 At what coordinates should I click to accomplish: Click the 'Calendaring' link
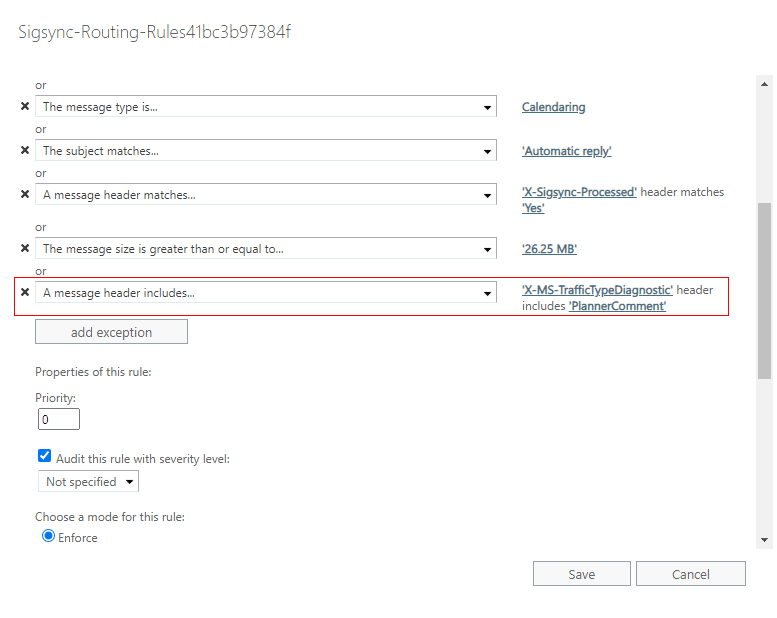(553, 107)
